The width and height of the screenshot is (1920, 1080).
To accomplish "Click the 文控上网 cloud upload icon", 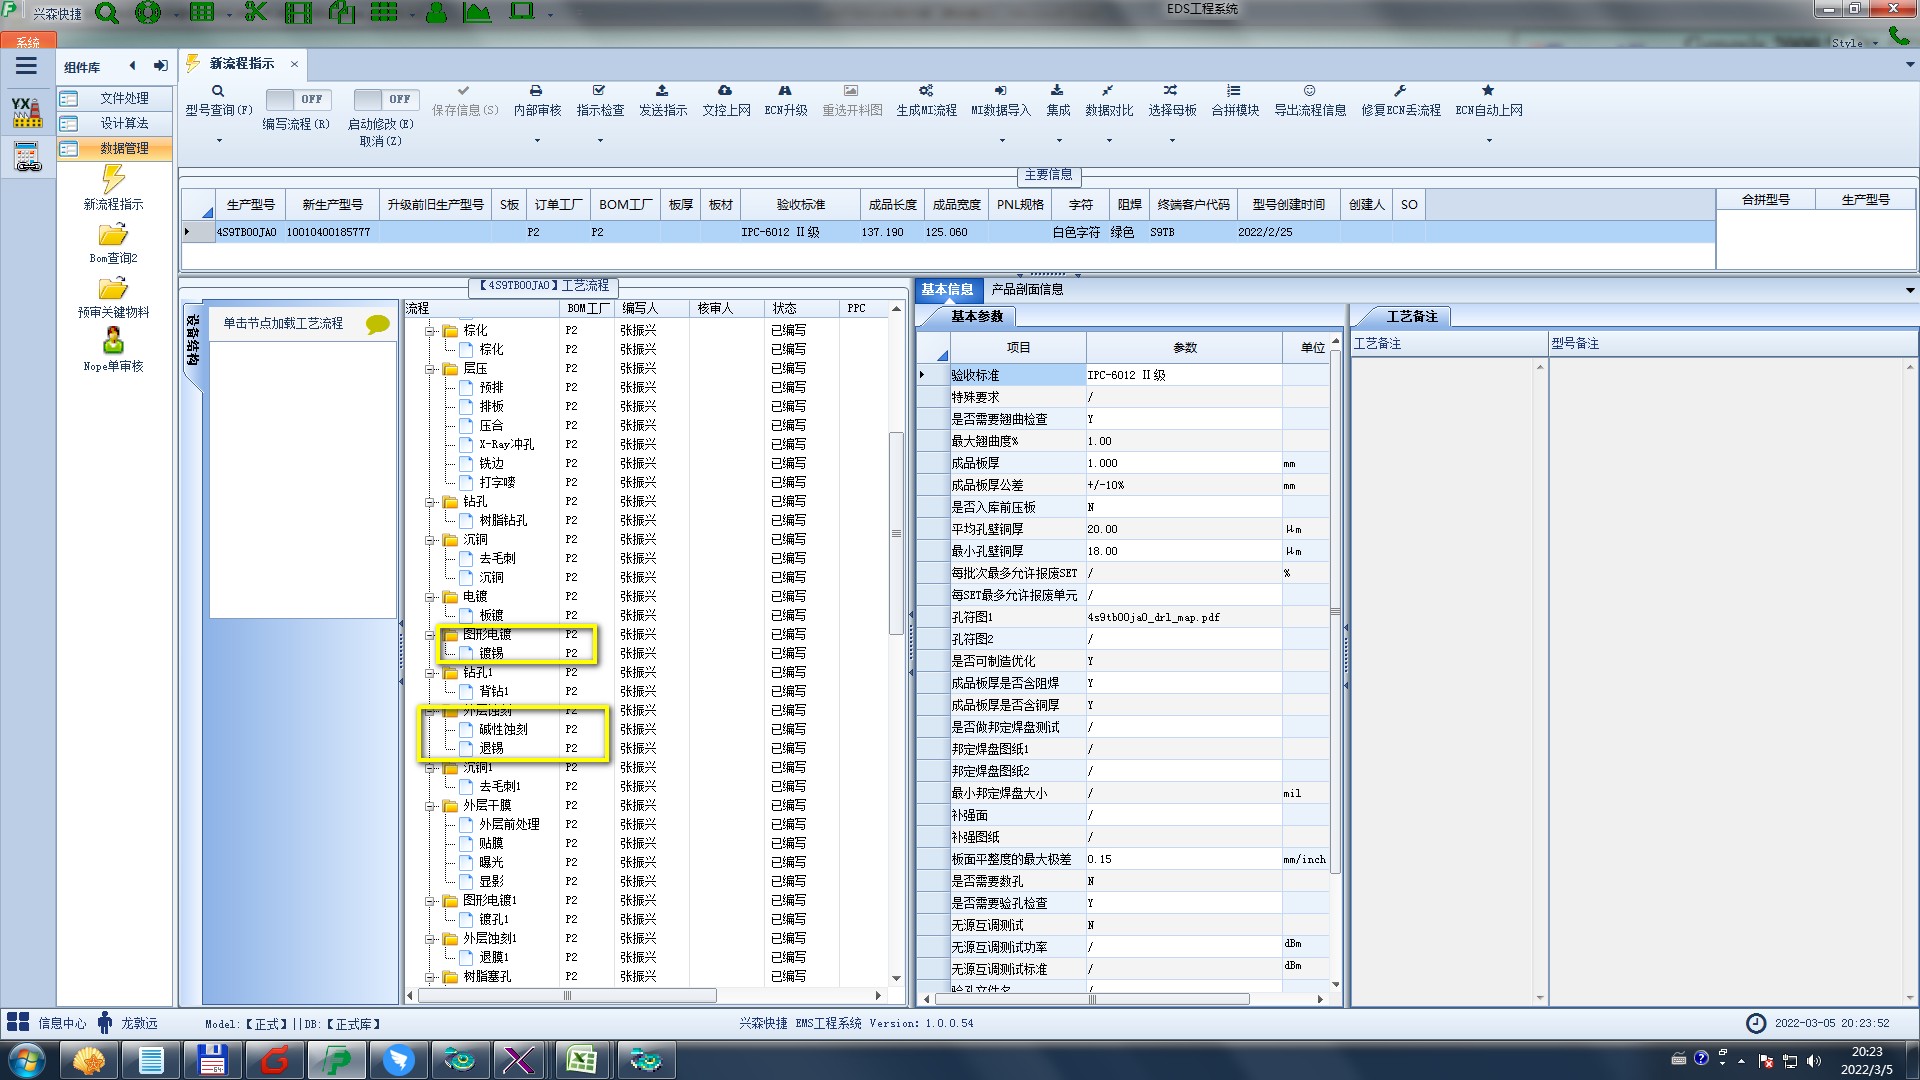I will point(725,91).
